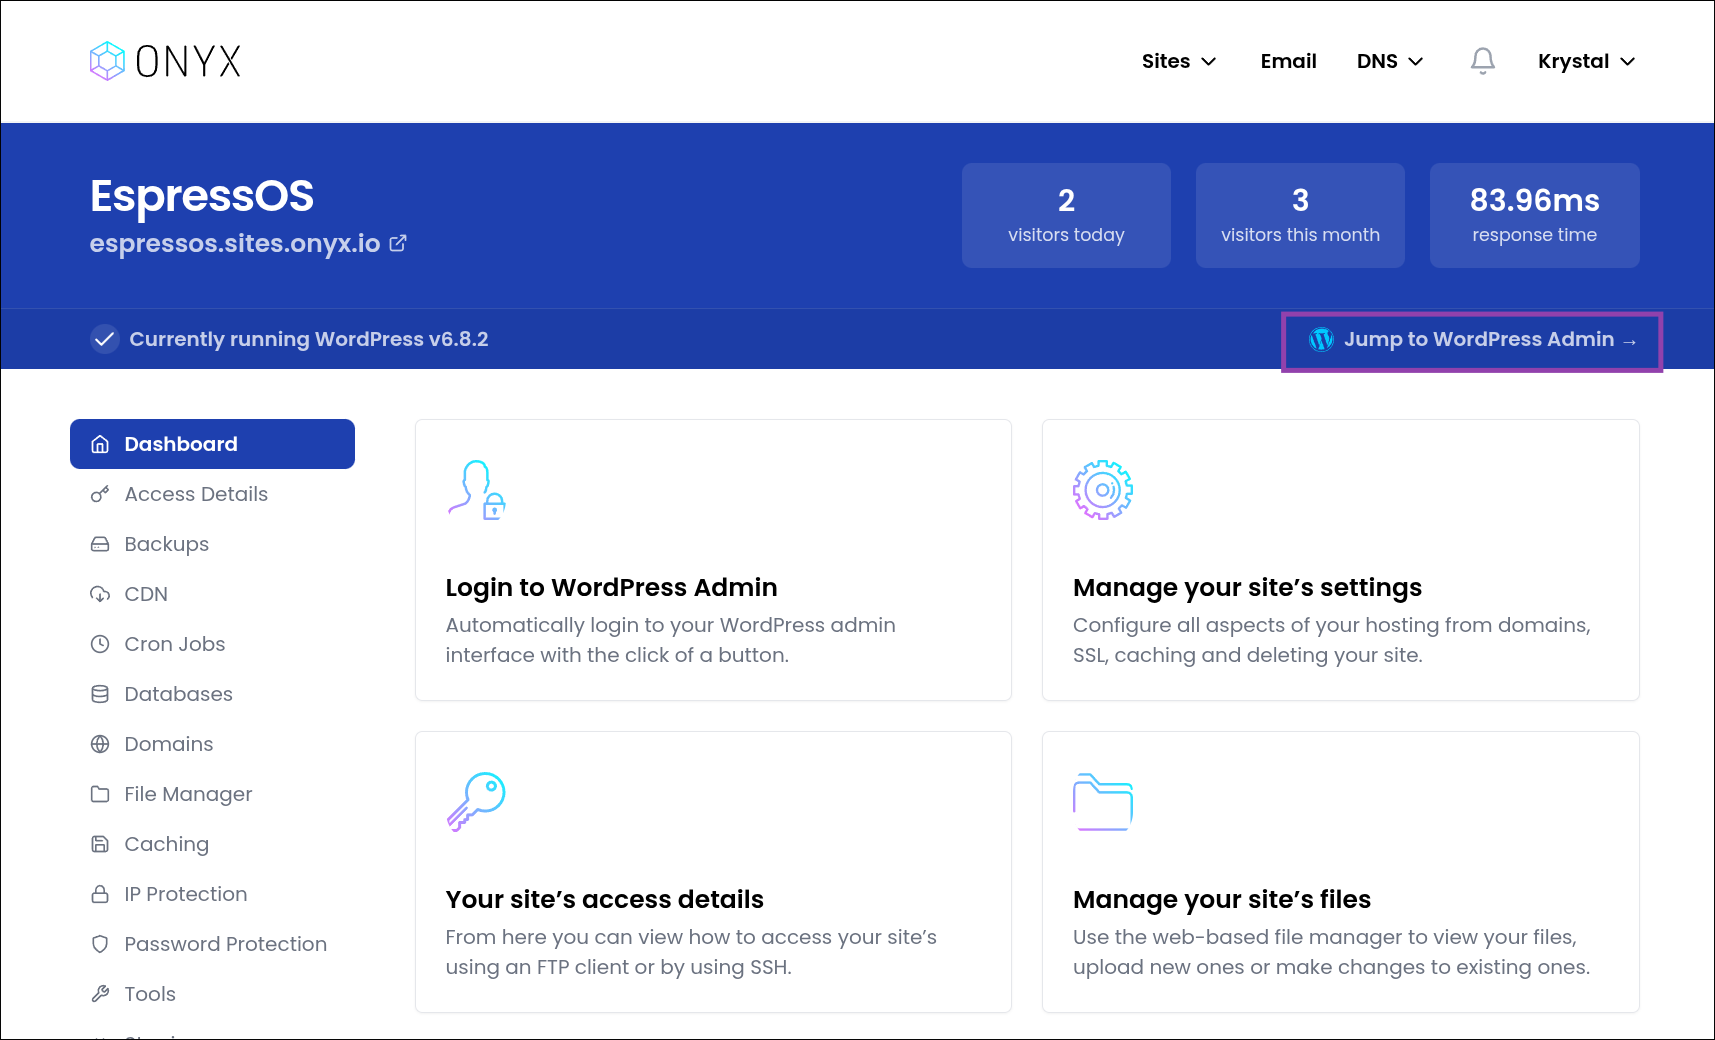The width and height of the screenshot is (1715, 1040).
Task: Click the Dashboard home icon
Action: click(x=100, y=444)
